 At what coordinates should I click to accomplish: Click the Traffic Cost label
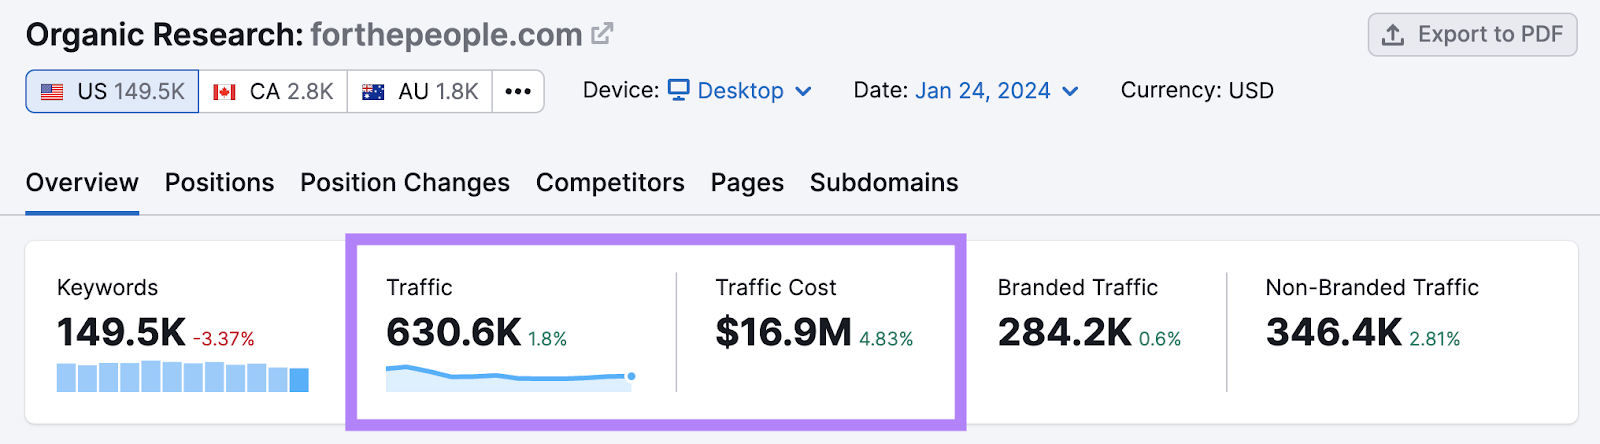tap(776, 288)
